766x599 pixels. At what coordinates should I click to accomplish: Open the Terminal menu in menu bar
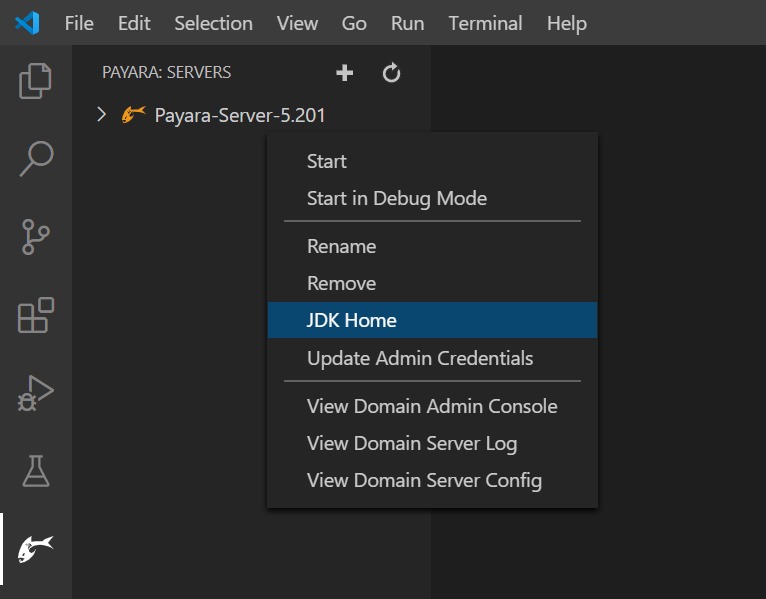(486, 23)
